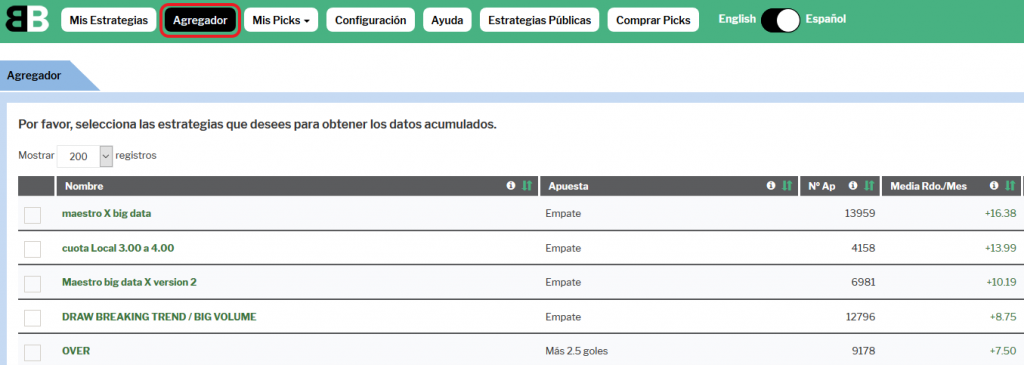Sort by Nº Ap column arrows
Image resolution: width=1024 pixels, height=365 pixels.
tap(869, 186)
